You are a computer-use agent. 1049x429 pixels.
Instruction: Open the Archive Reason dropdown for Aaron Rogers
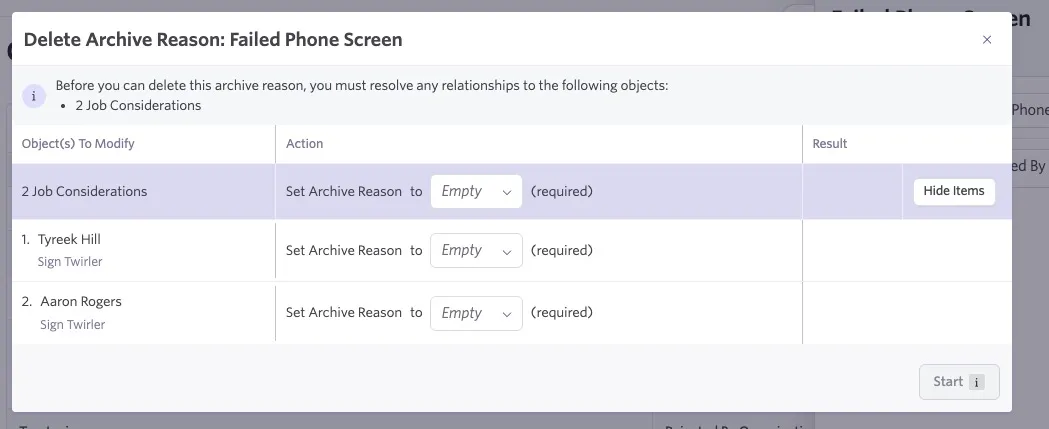tap(476, 313)
